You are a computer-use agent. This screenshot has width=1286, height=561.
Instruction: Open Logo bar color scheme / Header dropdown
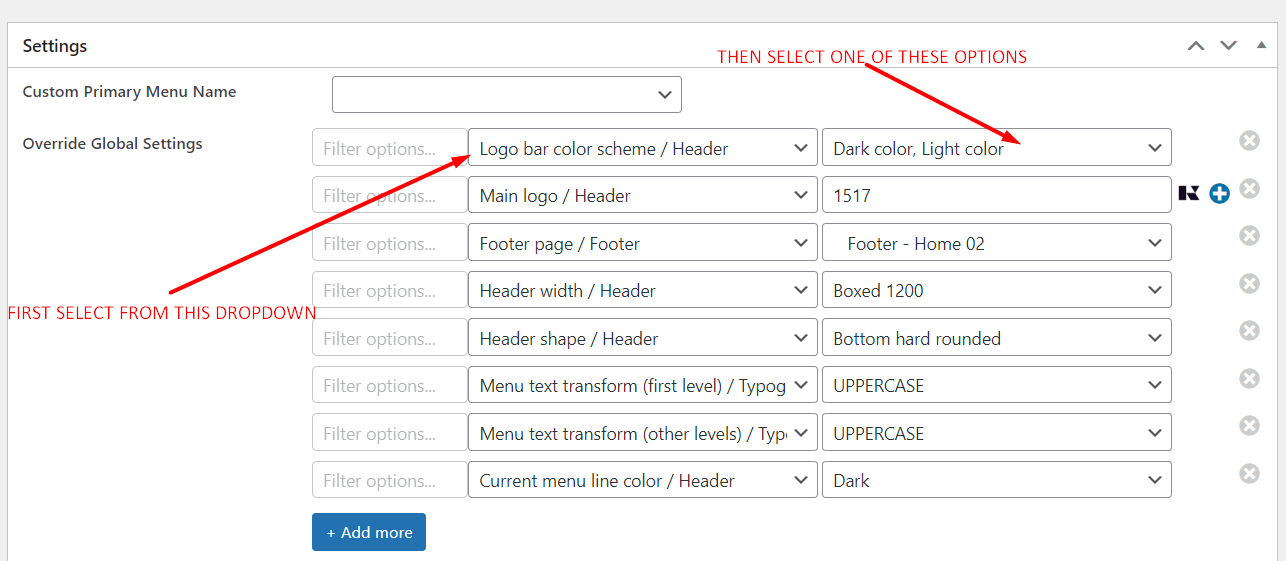643,148
